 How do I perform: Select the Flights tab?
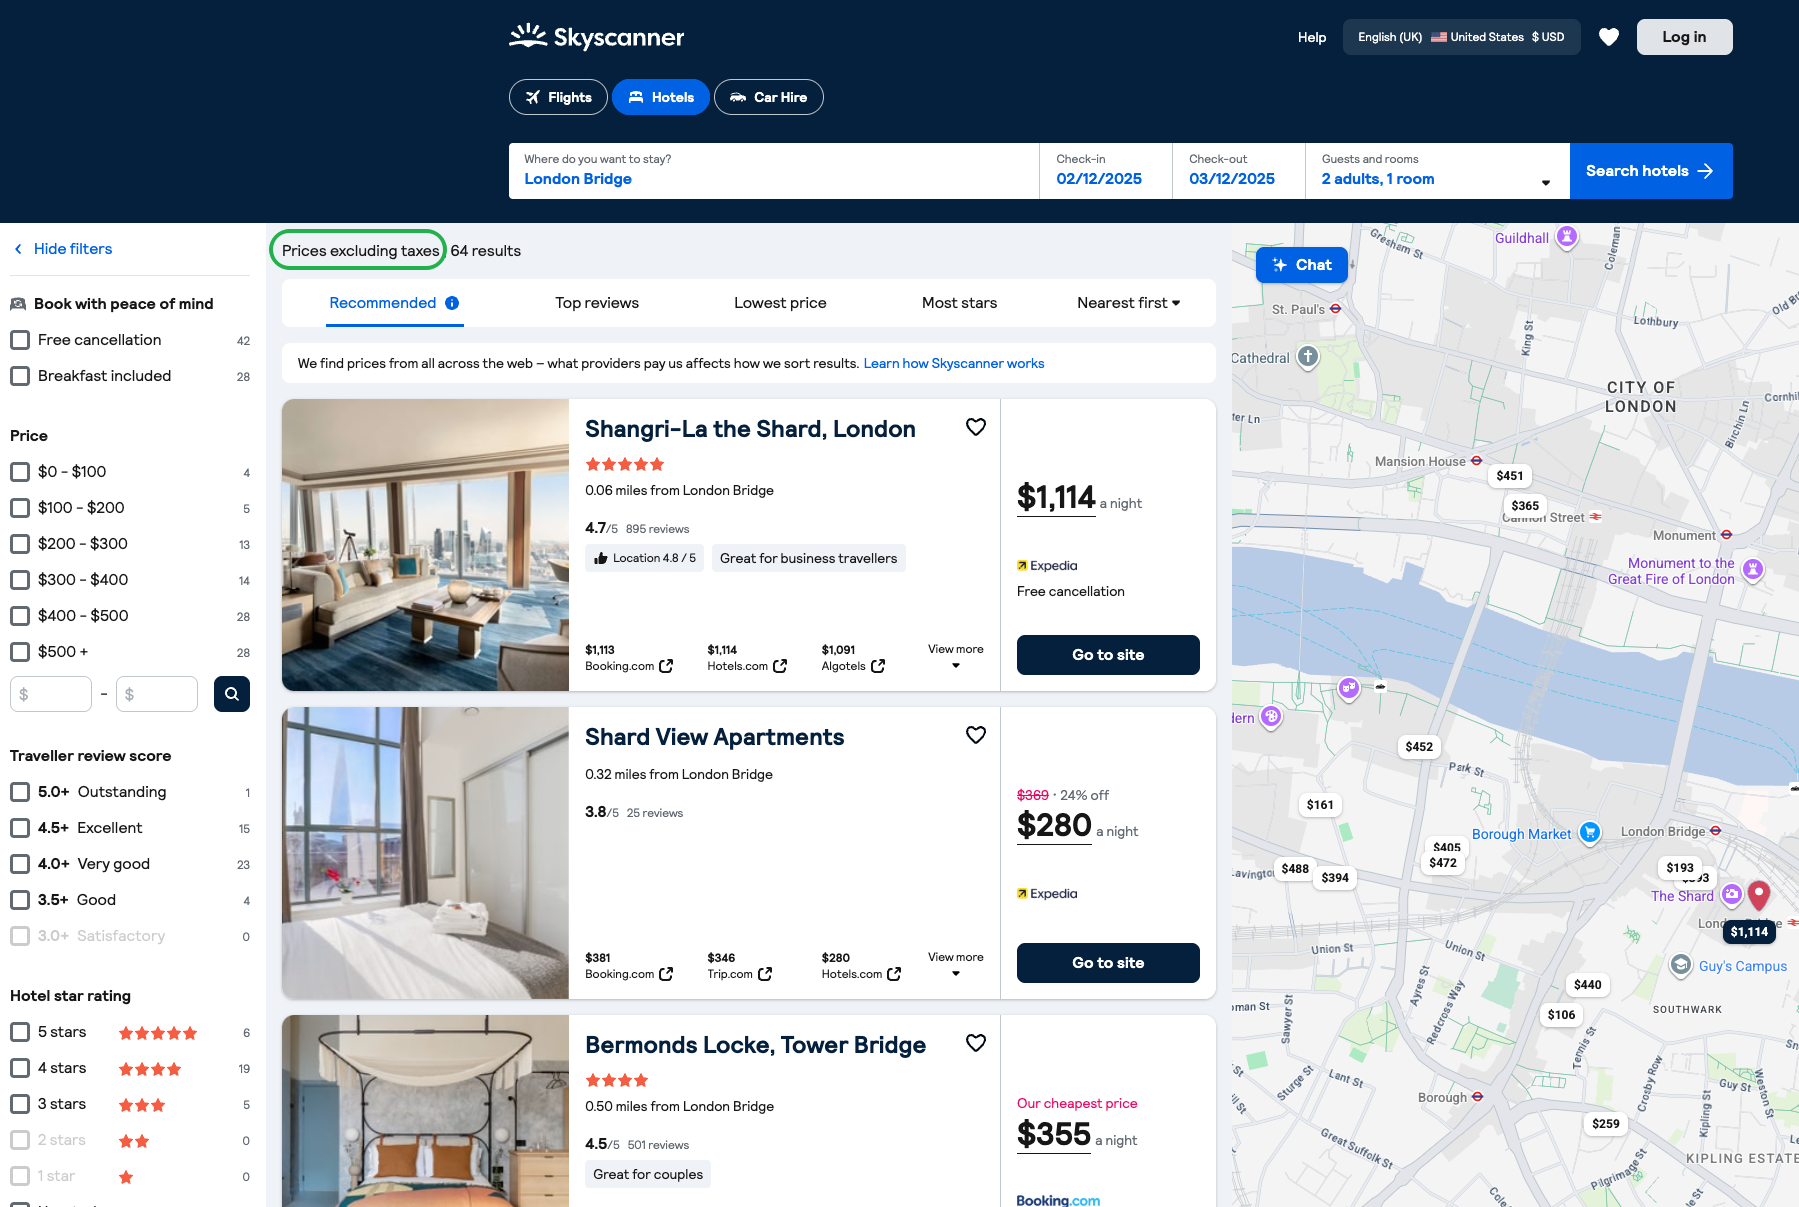click(x=558, y=97)
